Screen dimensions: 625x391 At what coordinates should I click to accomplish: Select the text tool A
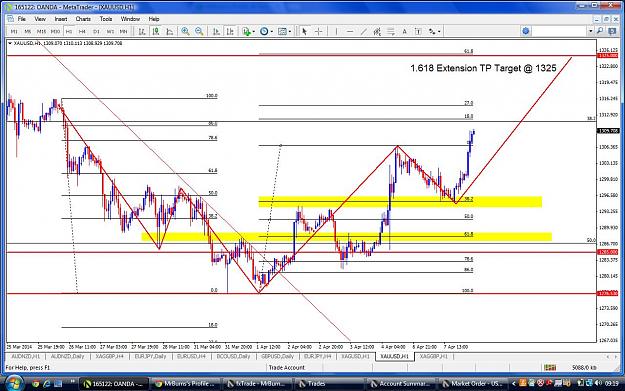[x=404, y=31]
